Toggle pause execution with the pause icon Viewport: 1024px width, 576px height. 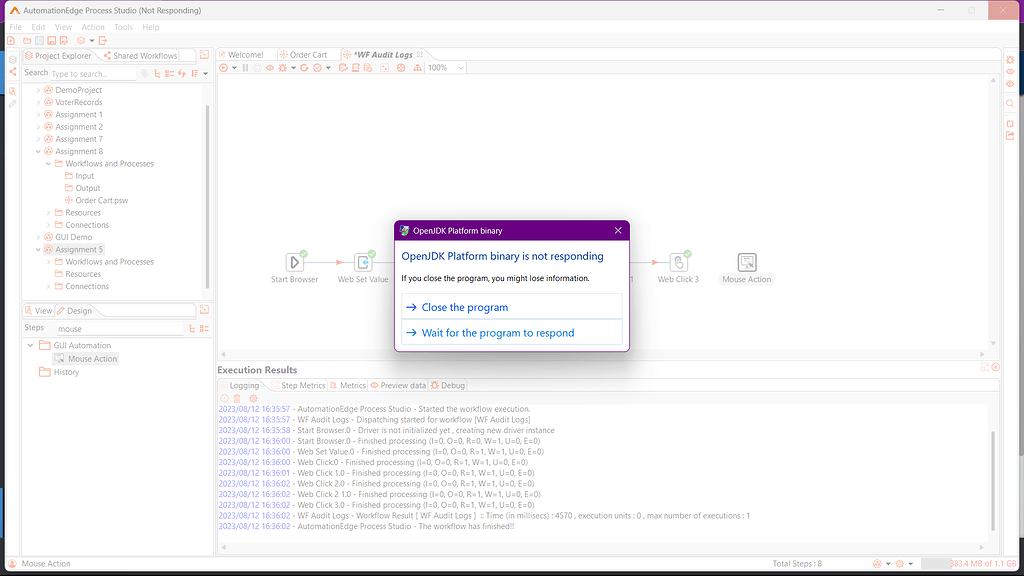(244, 68)
